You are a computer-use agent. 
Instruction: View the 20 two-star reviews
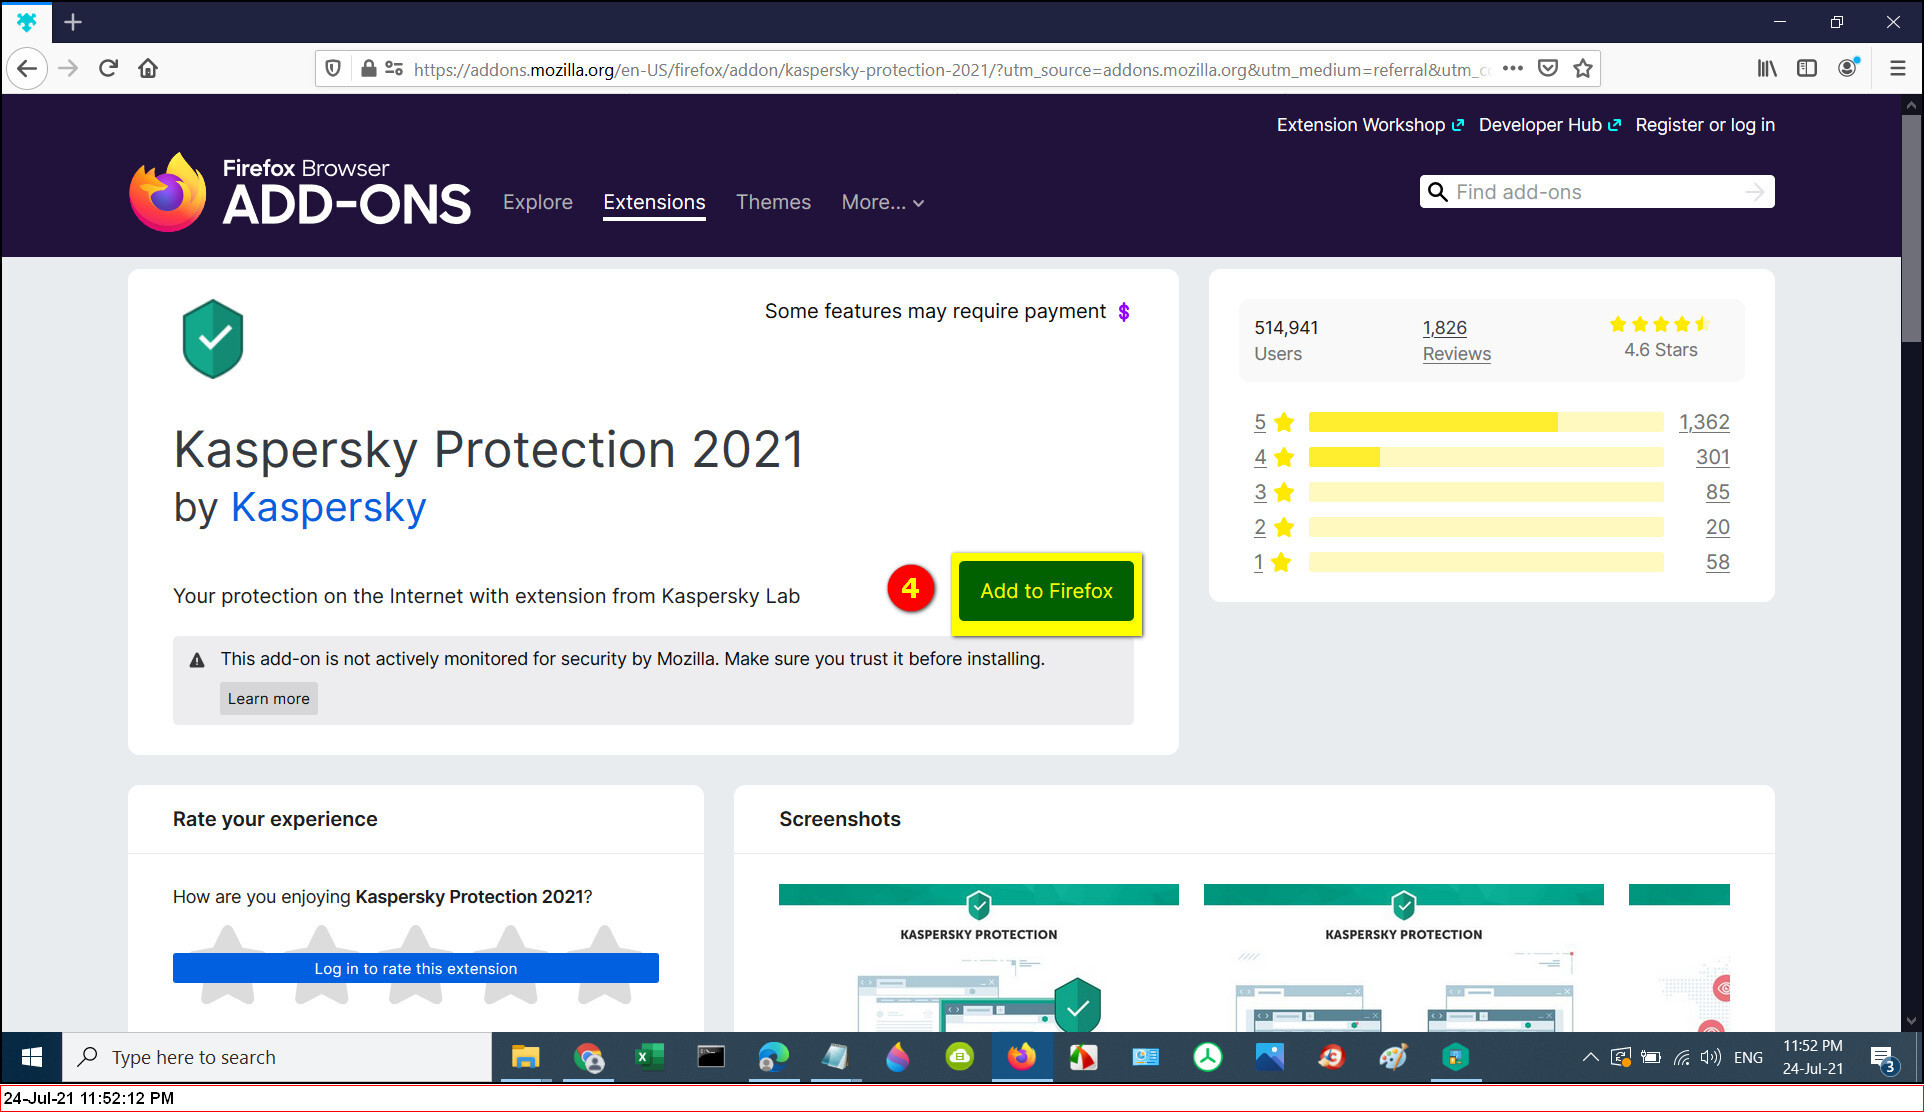pos(1718,527)
